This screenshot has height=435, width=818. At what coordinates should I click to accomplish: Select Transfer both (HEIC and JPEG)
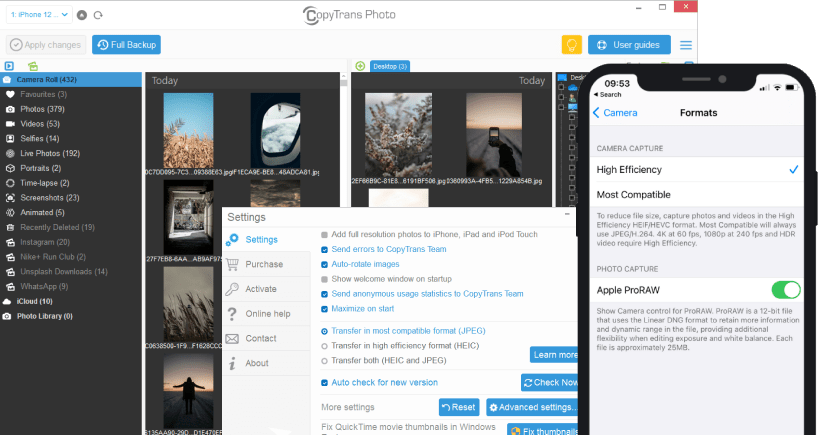click(x=324, y=361)
